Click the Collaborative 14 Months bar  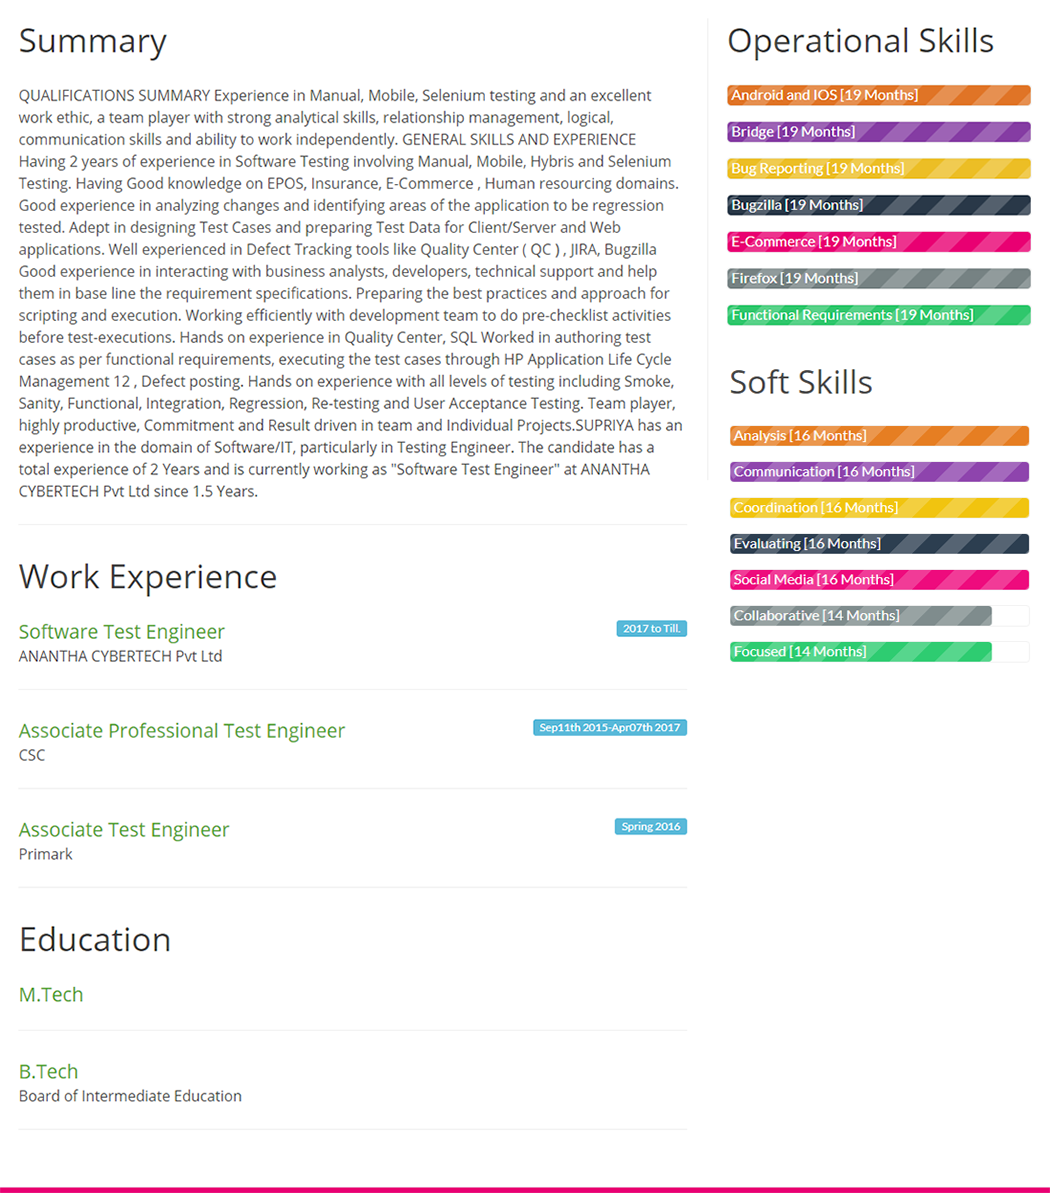(x=860, y=616)
